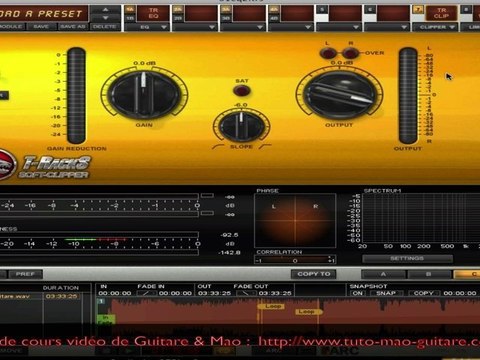This screenshot has height=360, width=480.
Task: Click the empty slot 4 module display
Action: click(x=297, y=13)
